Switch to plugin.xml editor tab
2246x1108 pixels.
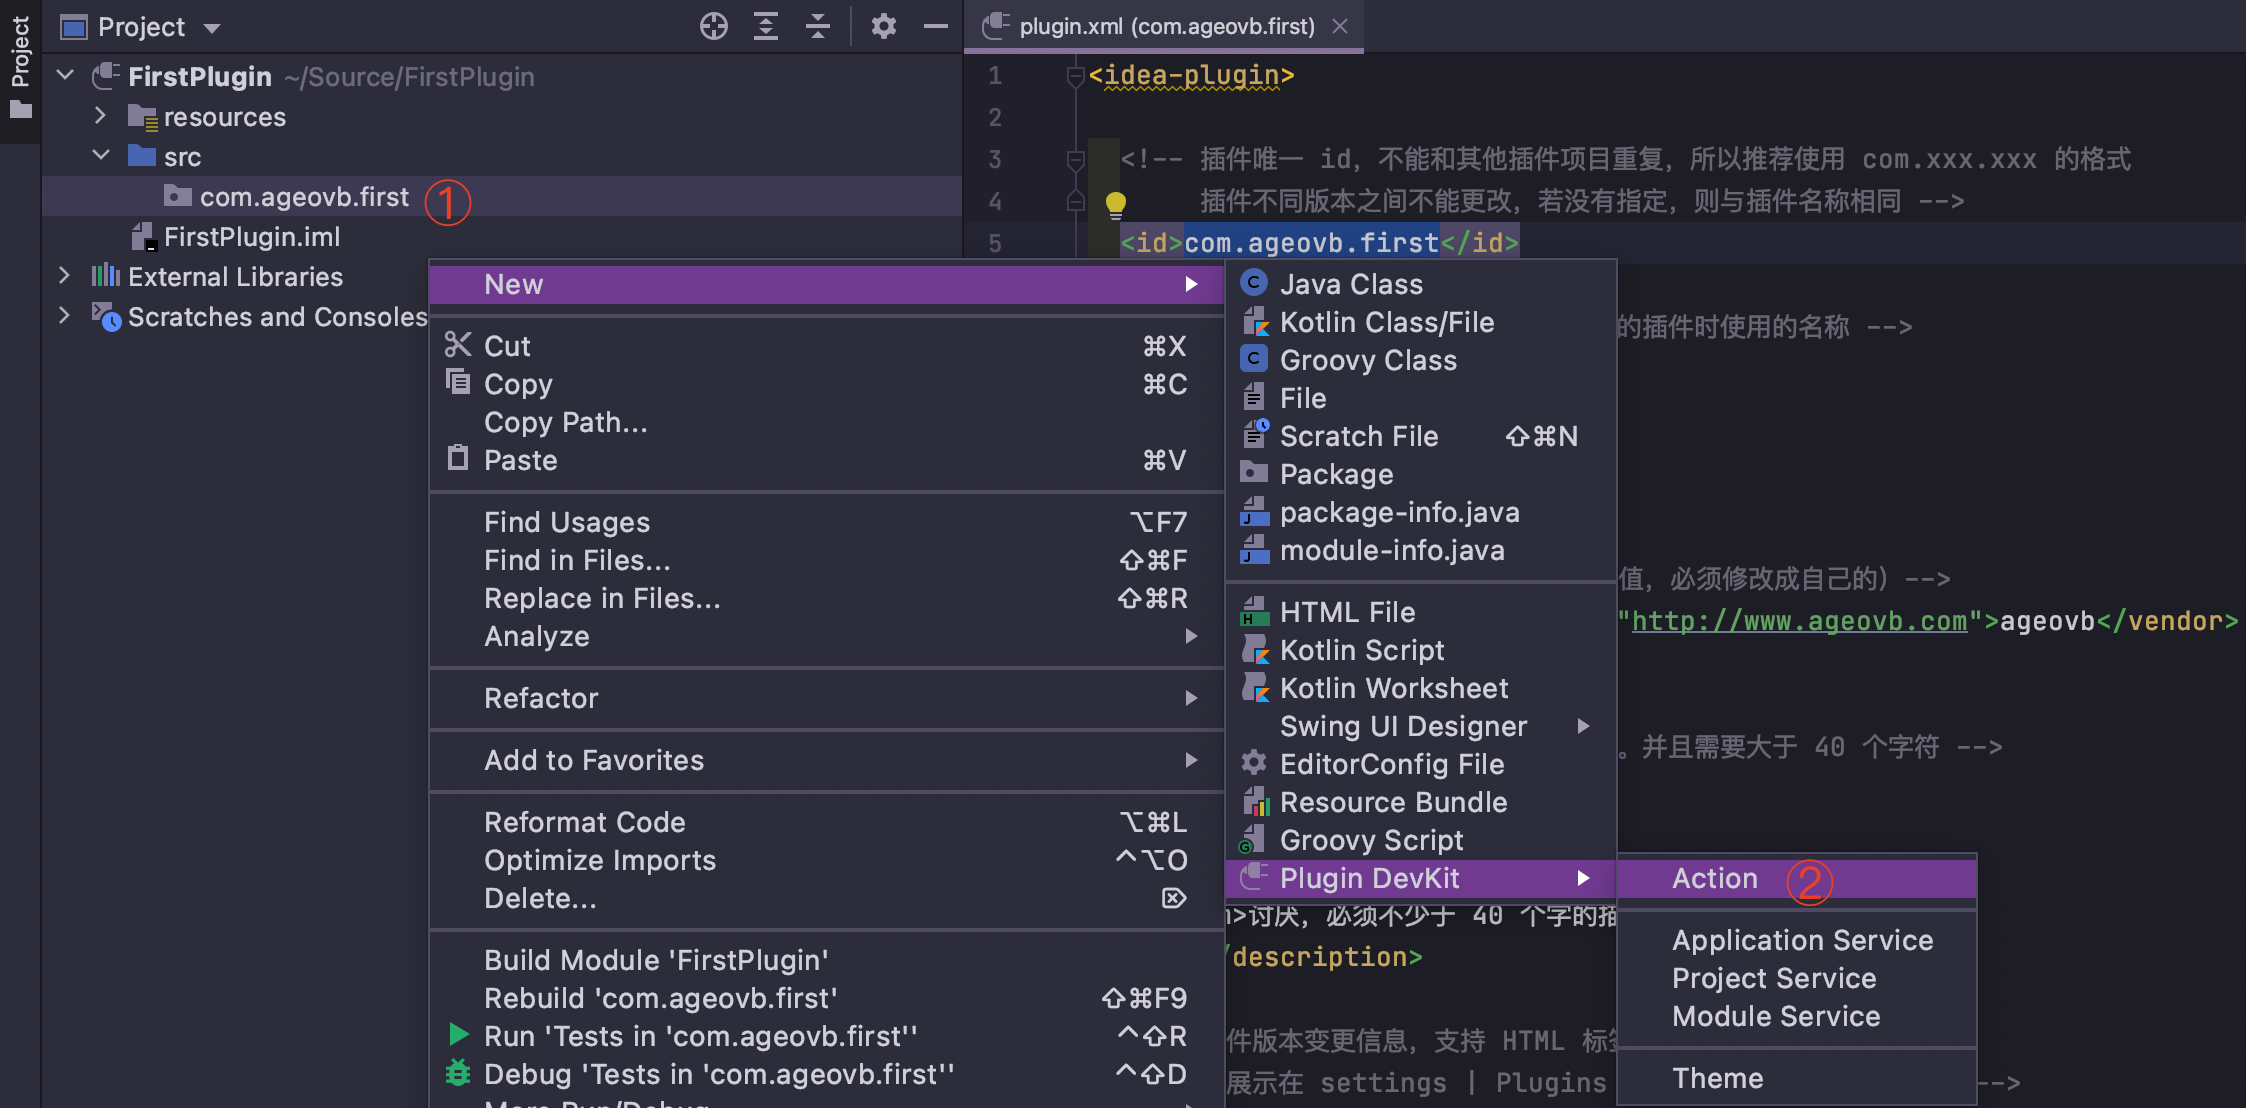tap(1166, 26)
